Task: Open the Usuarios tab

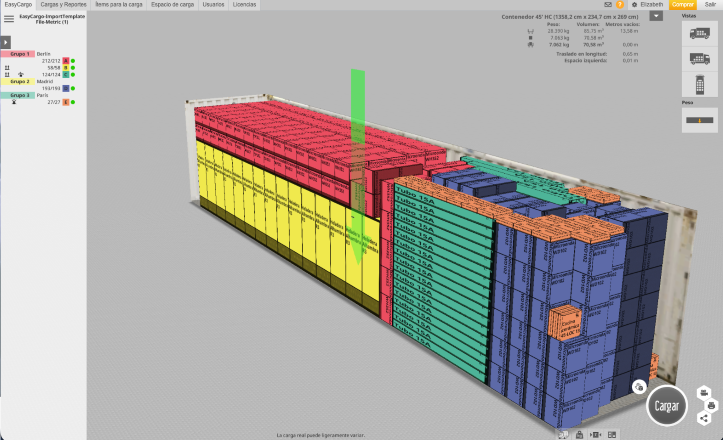Action: click(x=213, y=5)
